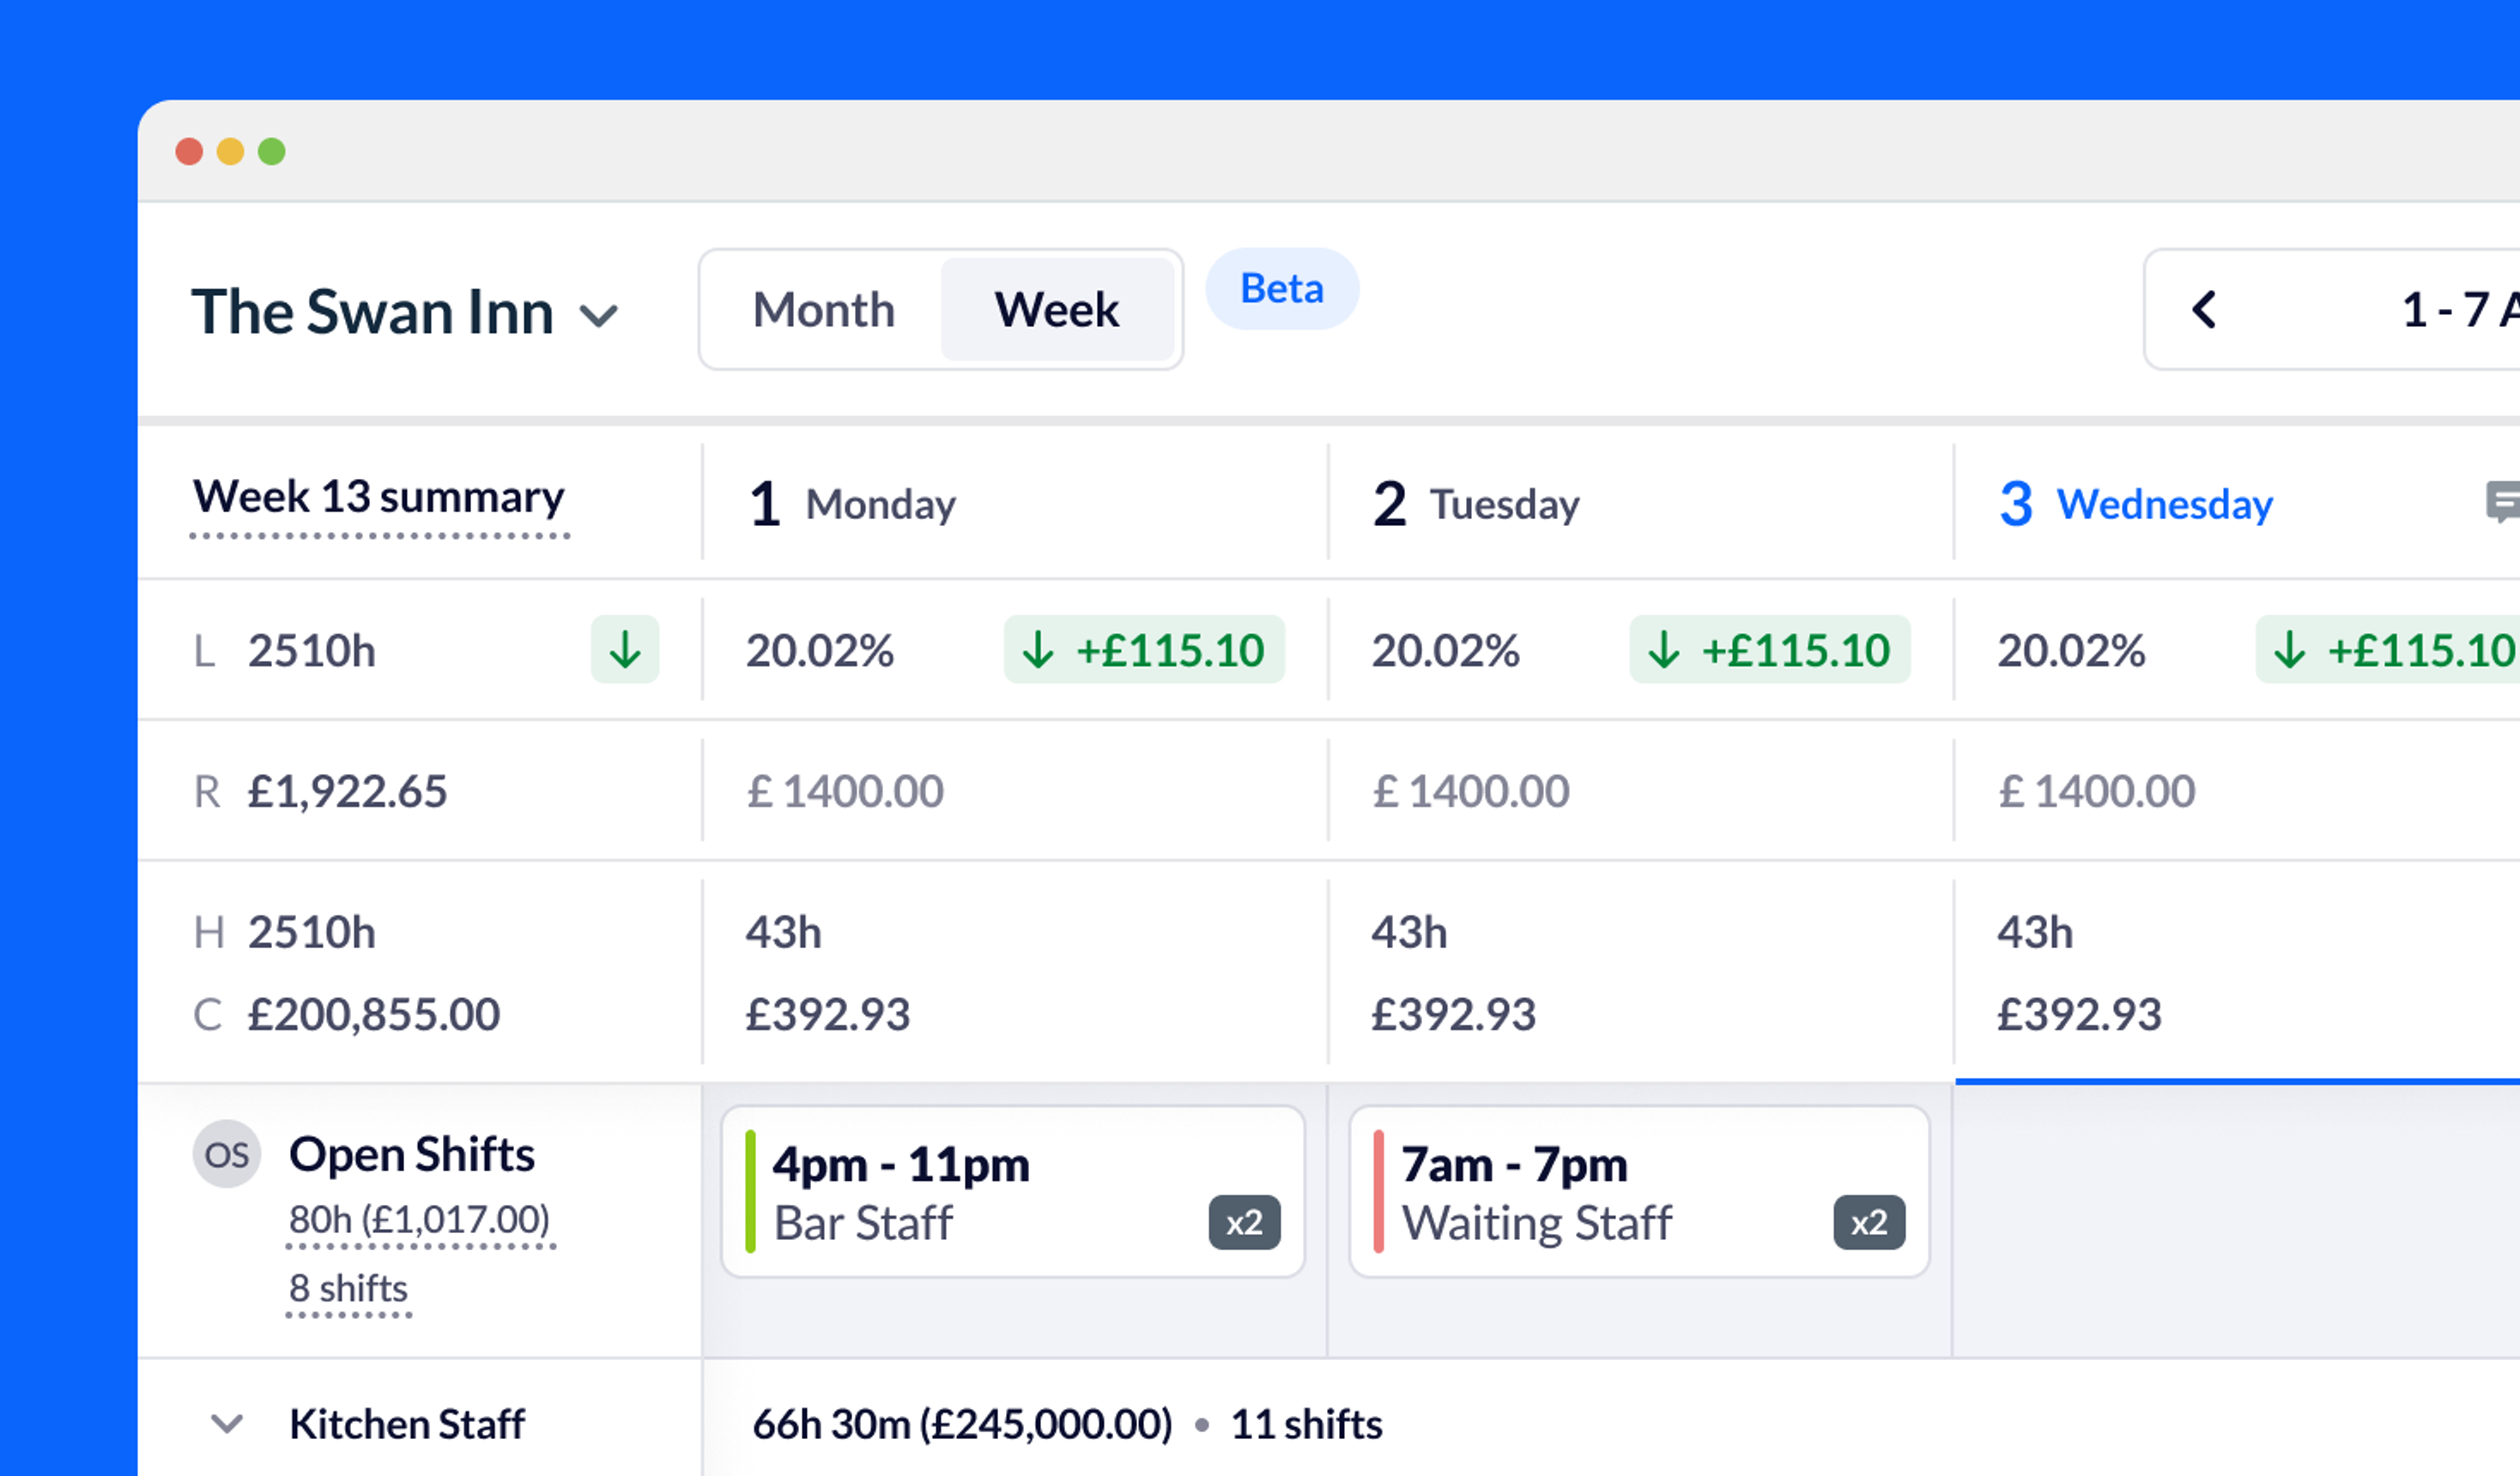The image size is (2520, 1476).
Task: Click the 80h (£1,017.00) open shifts link
Action: 420,1220
